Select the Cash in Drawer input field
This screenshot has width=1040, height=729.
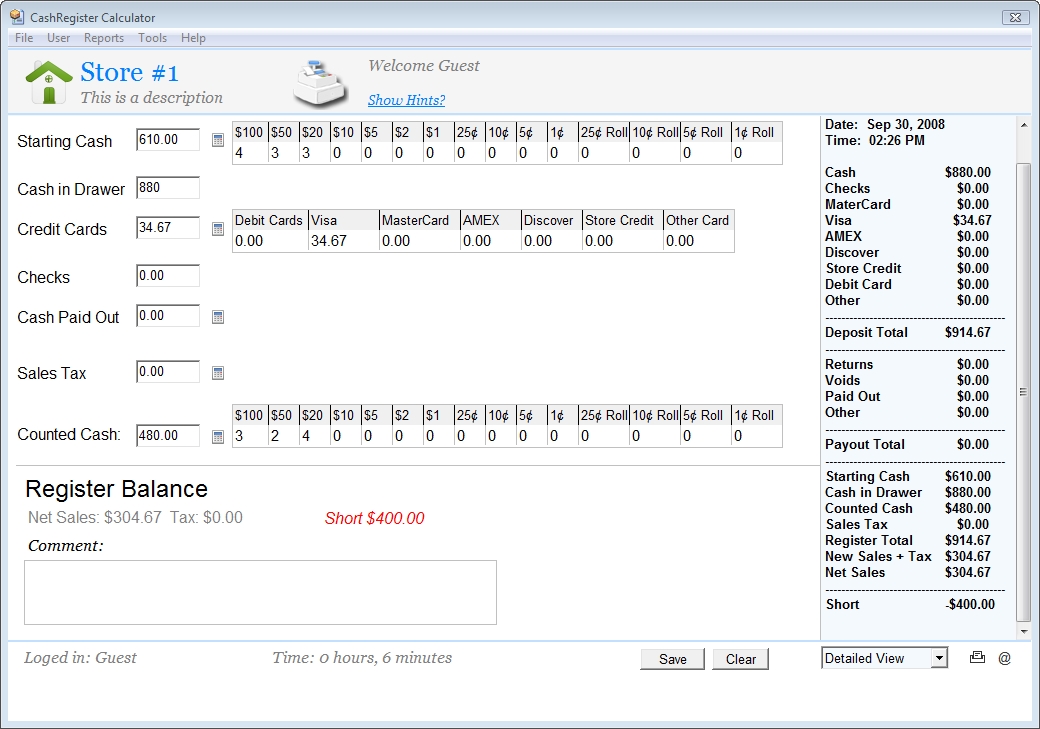[168, 188]
